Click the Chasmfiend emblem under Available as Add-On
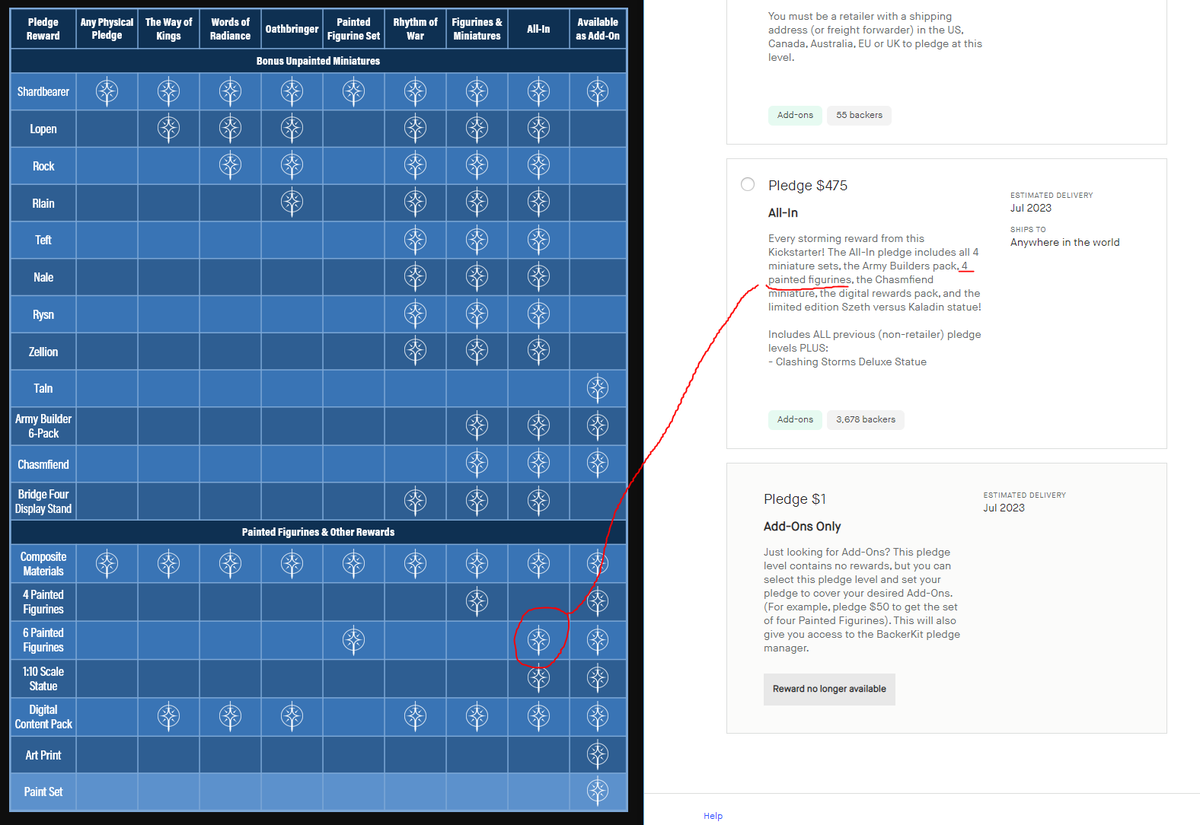The width and height of the screenshot is (1200, 825). click(597, 463)
